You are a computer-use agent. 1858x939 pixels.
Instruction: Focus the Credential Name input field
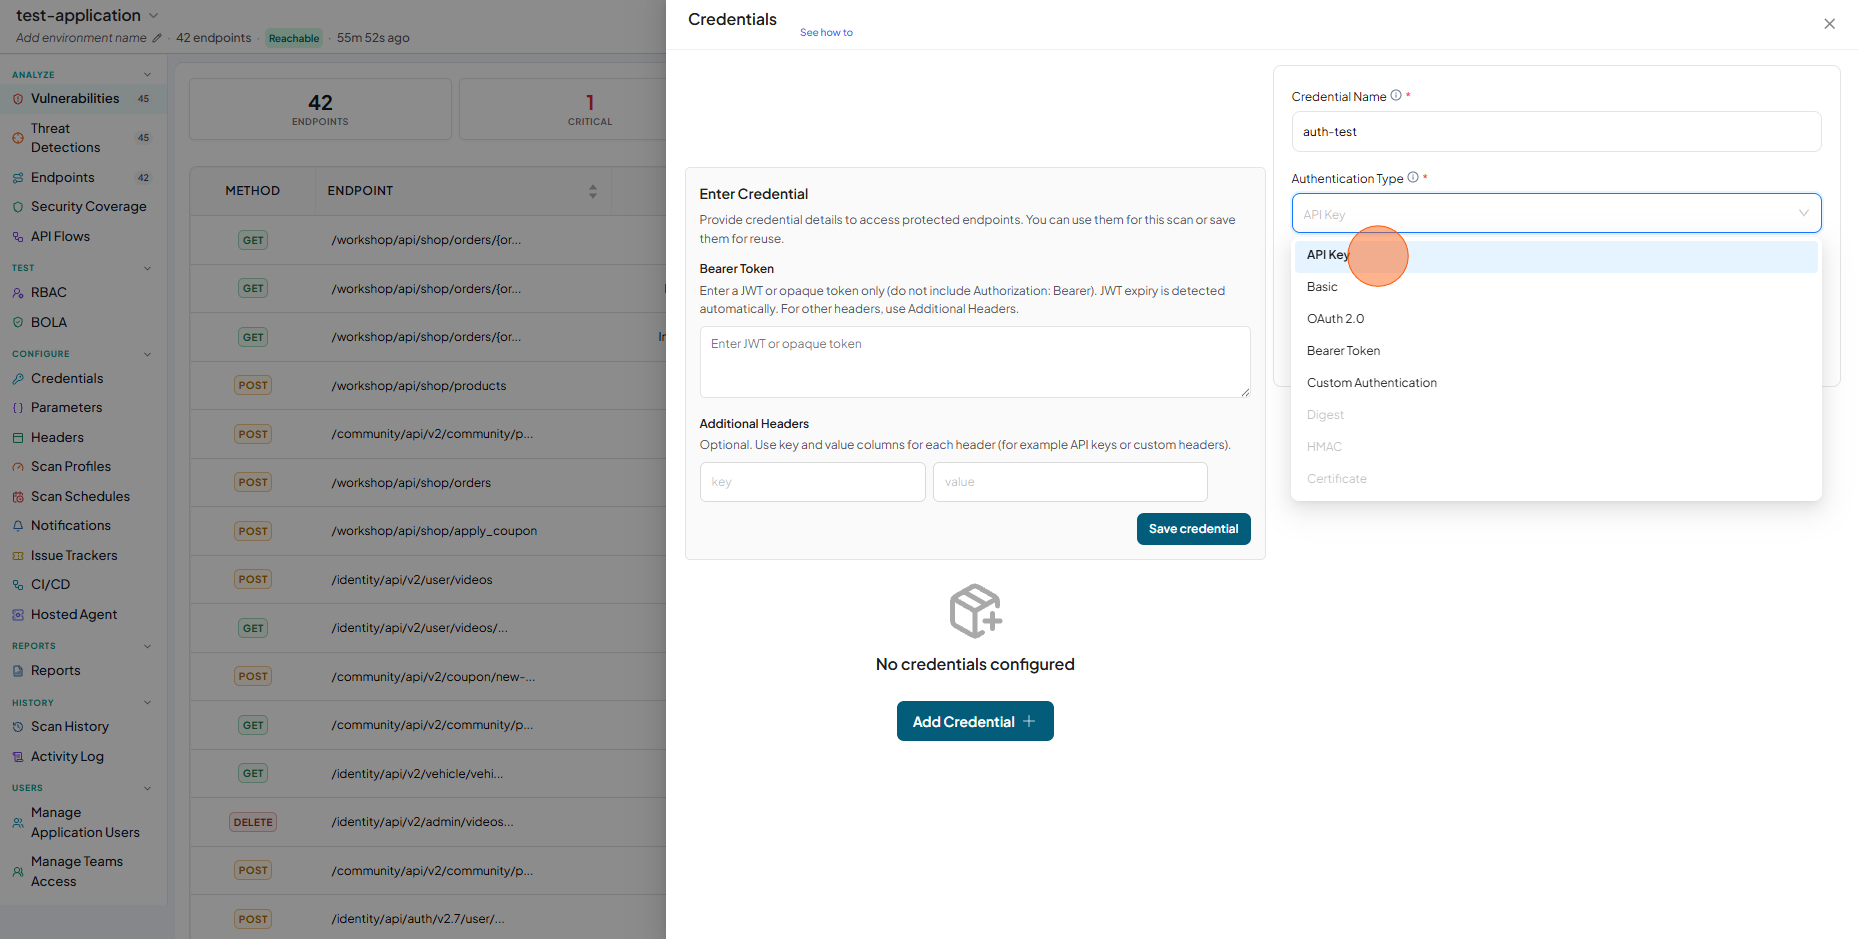click(x=1556, y=132)
